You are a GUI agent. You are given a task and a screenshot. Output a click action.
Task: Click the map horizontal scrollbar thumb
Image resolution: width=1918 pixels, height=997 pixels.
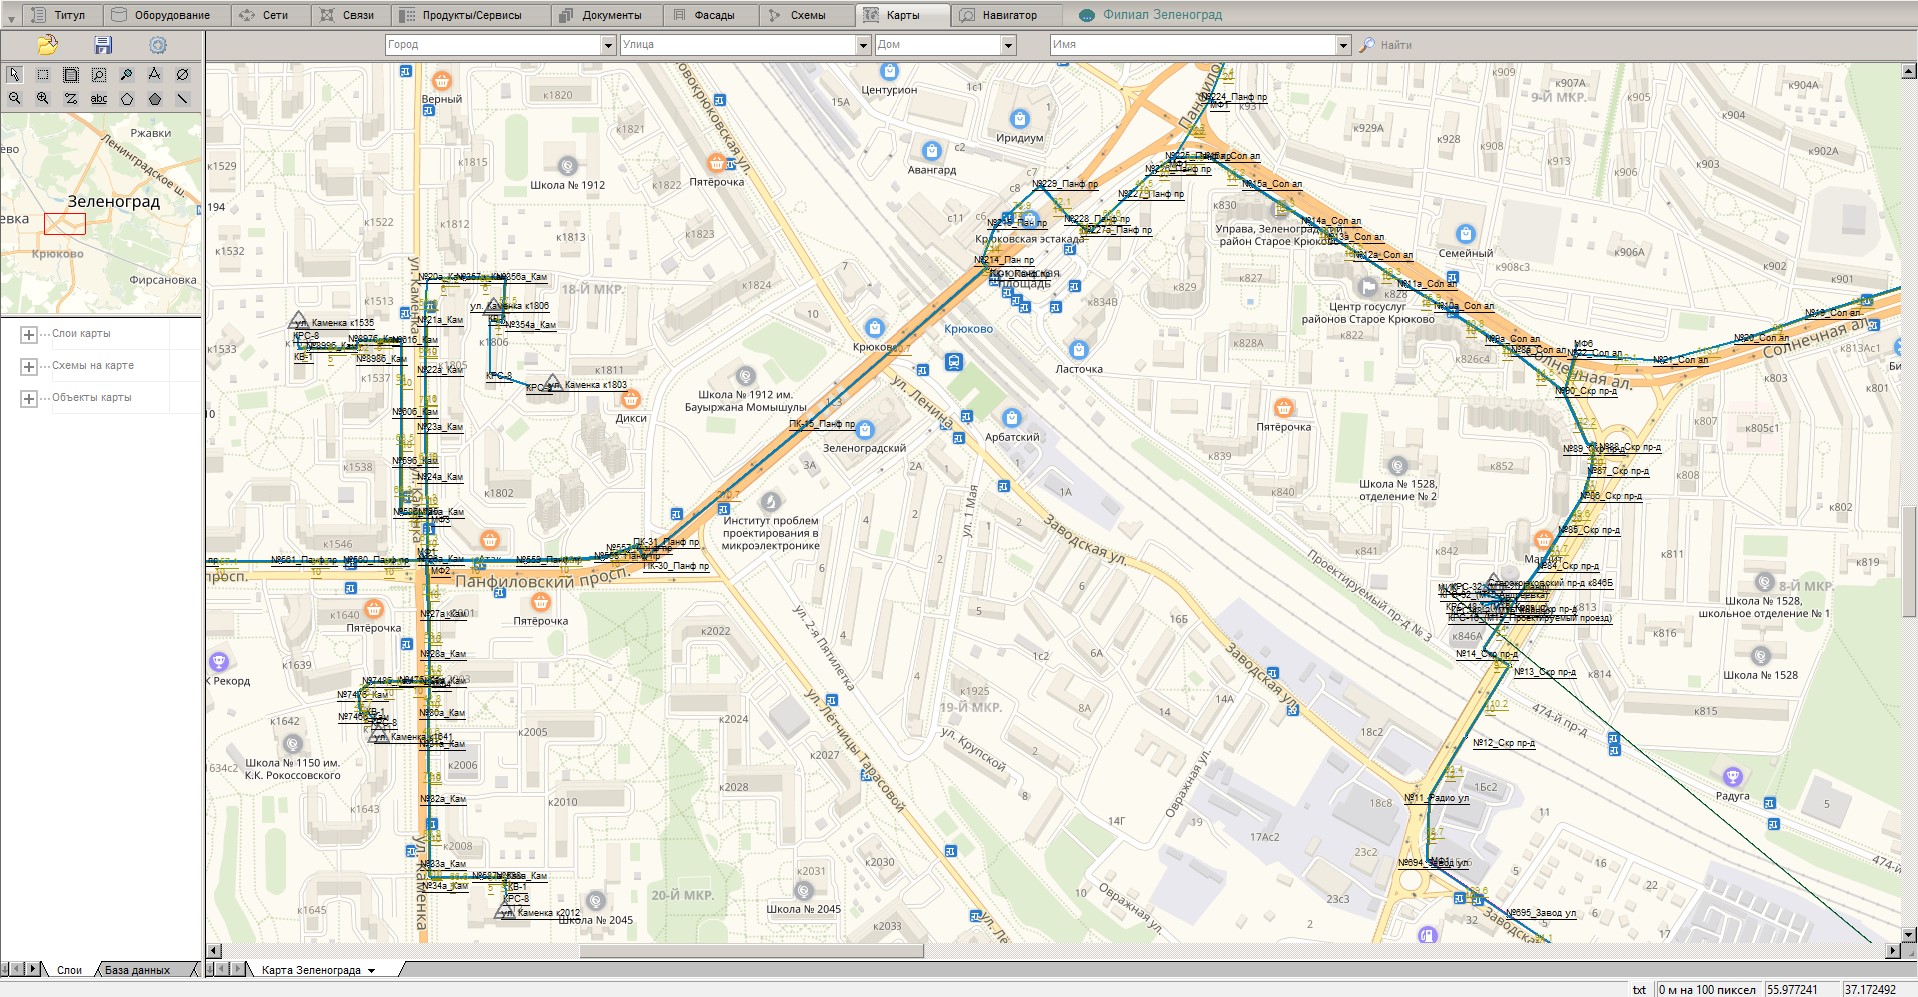tap(751, 951)
